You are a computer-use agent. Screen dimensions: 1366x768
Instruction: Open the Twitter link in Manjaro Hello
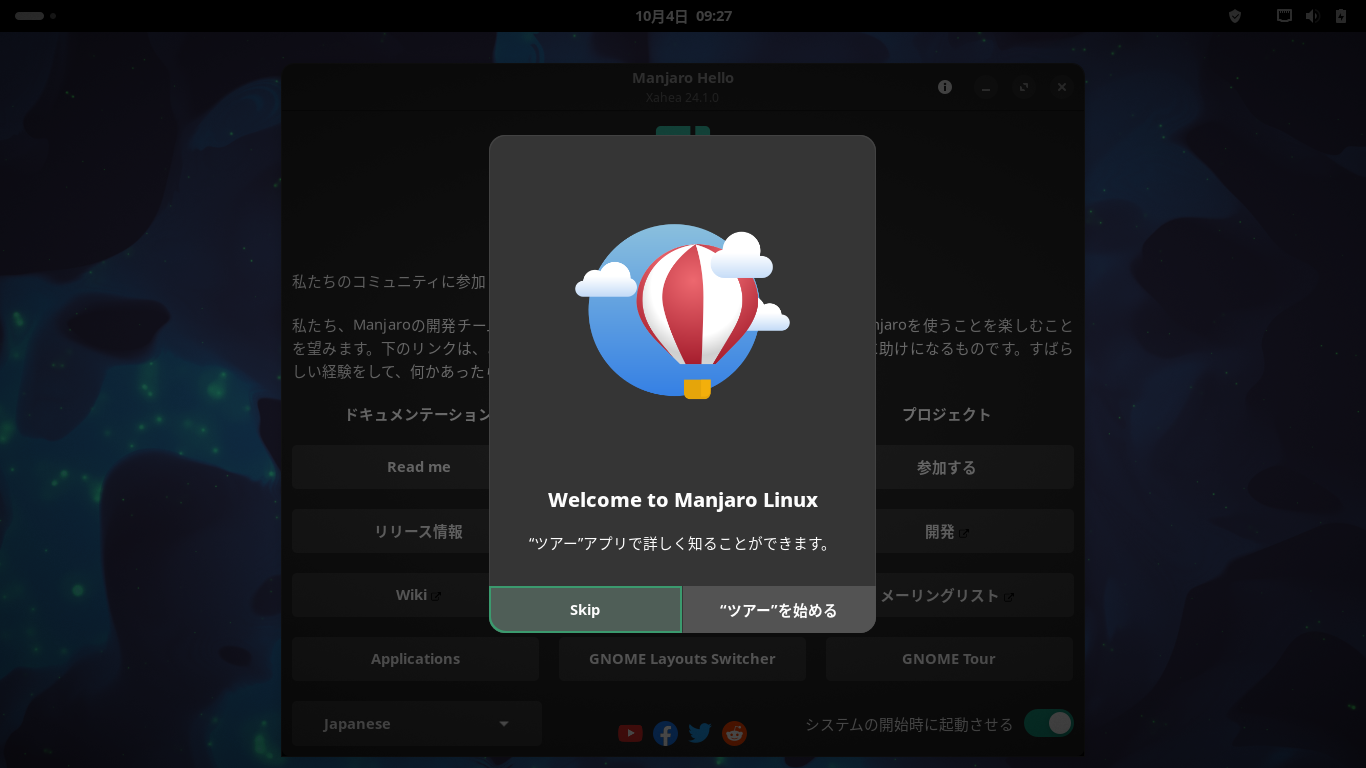pos(700,733)
